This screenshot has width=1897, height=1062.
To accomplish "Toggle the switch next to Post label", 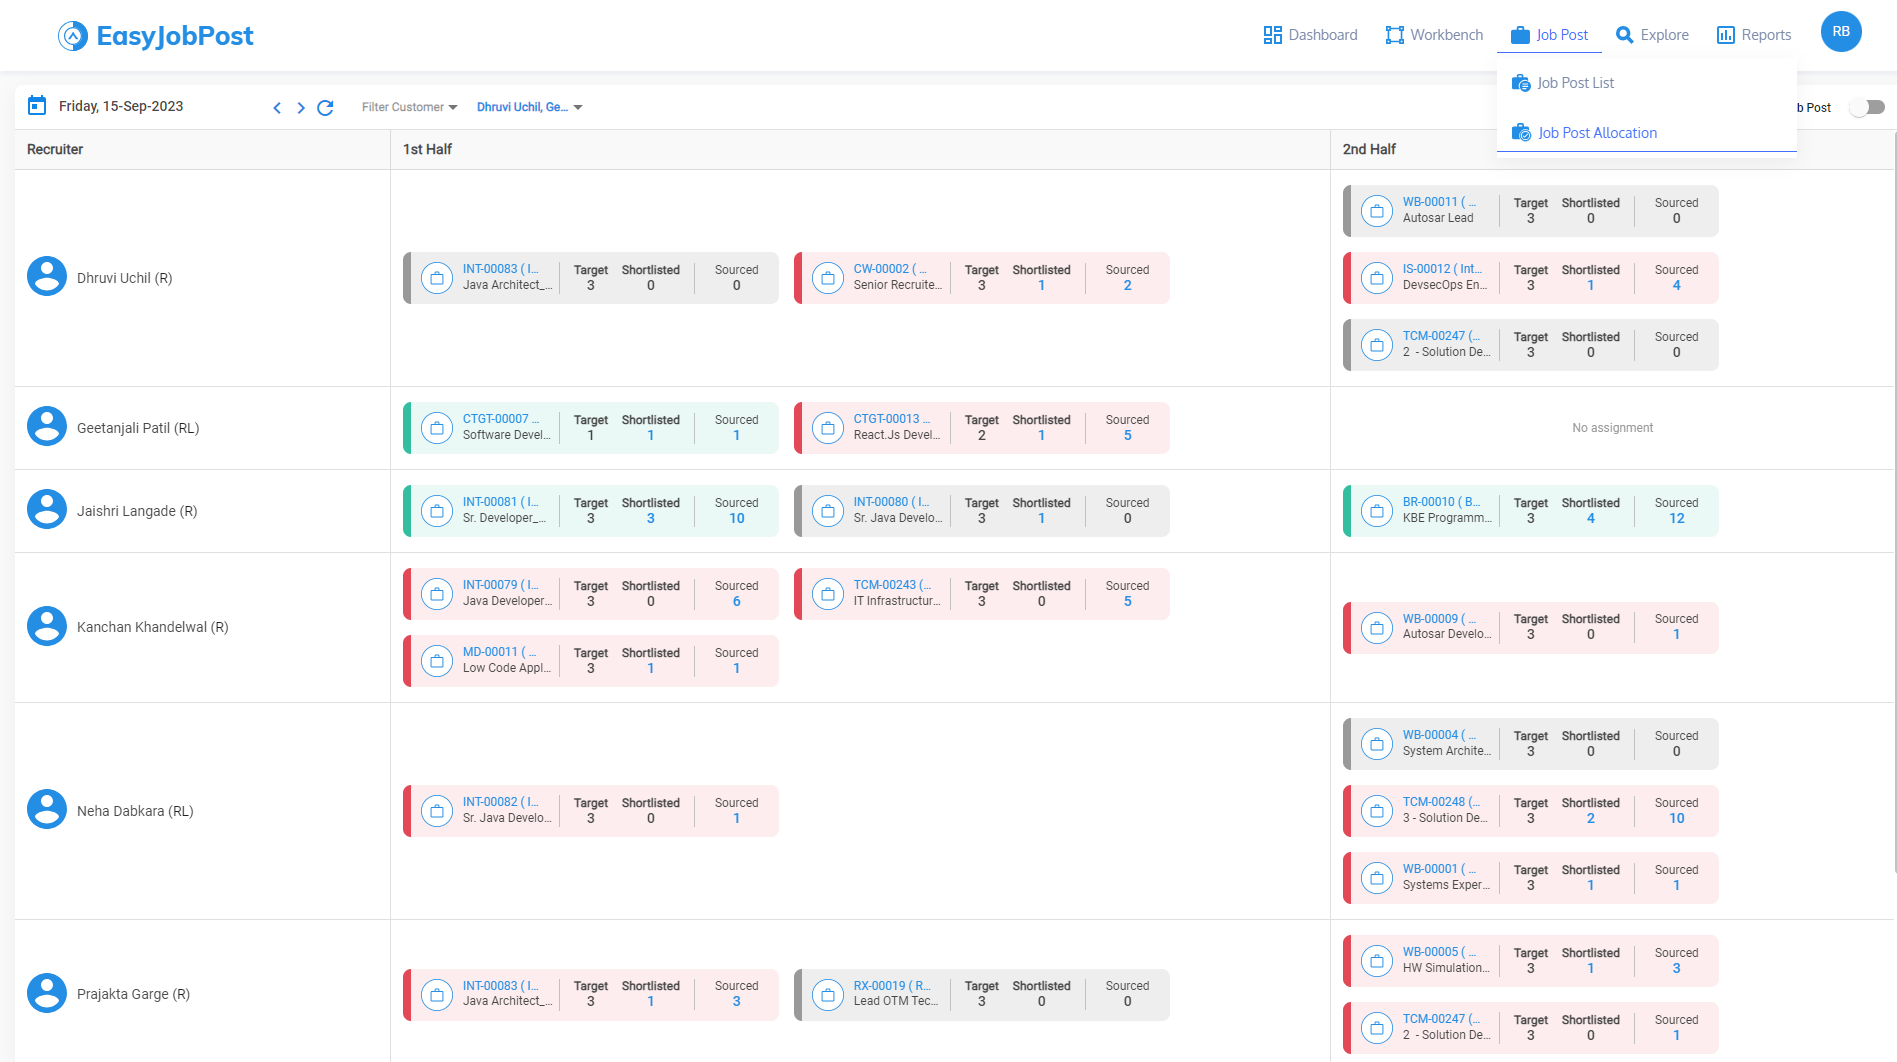I will 1866,108.
